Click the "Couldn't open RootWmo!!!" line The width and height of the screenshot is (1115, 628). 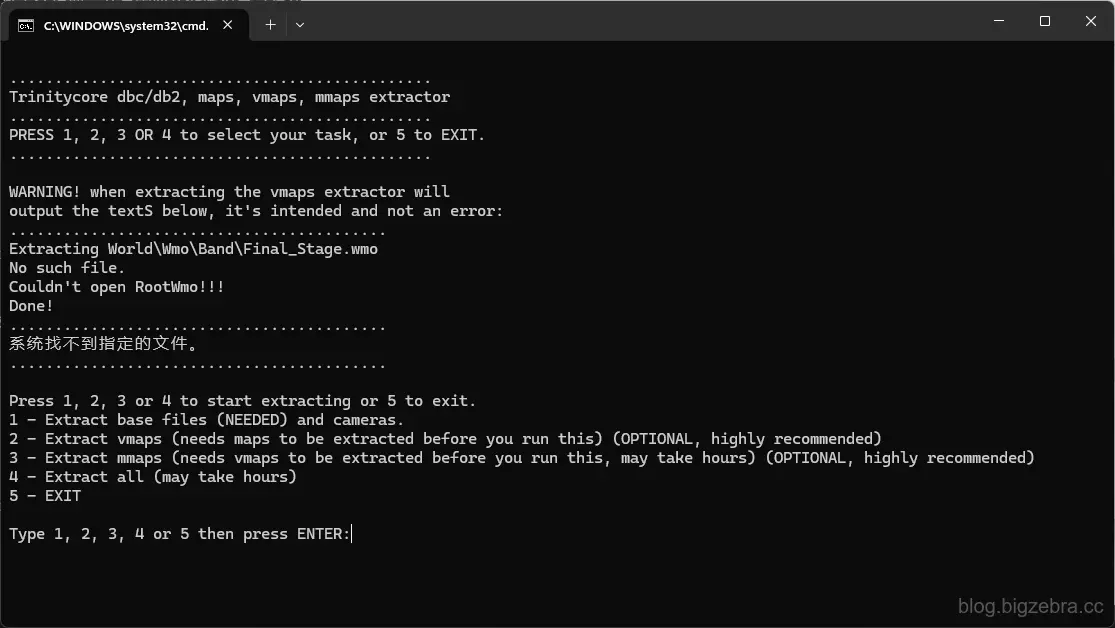[x=117, y=287]
